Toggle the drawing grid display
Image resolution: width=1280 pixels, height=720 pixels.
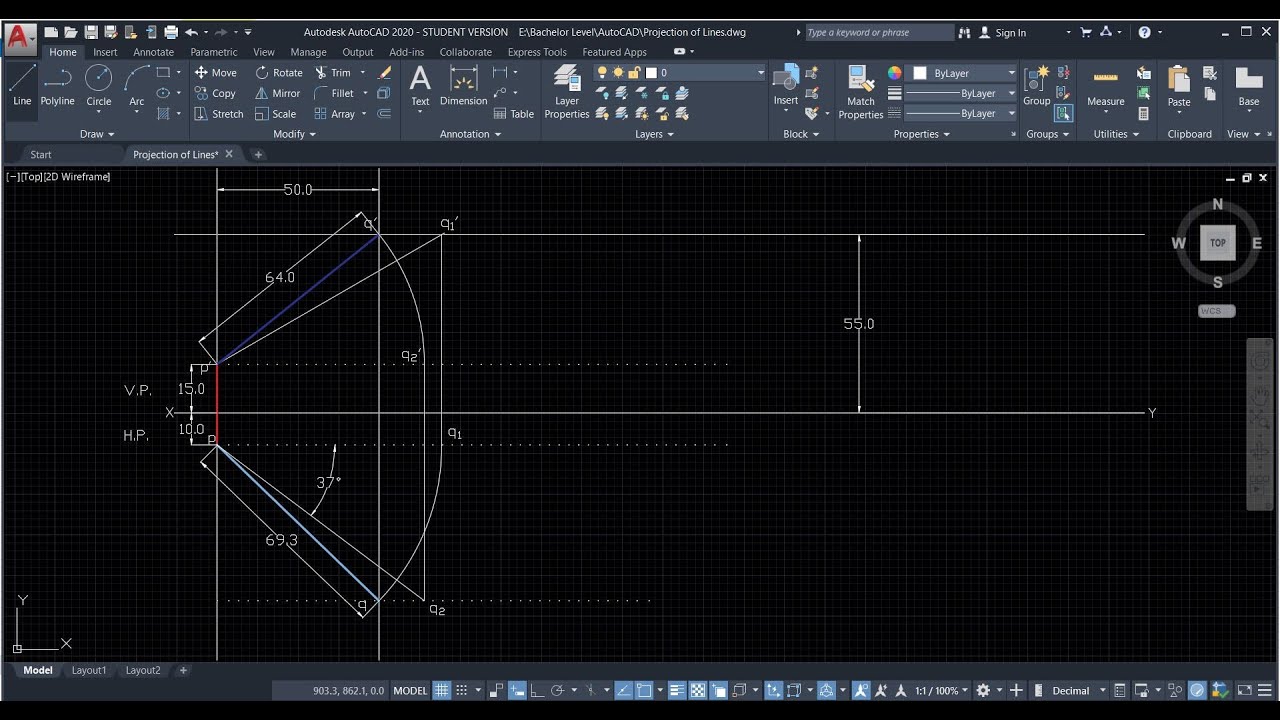tap(441, 690)
